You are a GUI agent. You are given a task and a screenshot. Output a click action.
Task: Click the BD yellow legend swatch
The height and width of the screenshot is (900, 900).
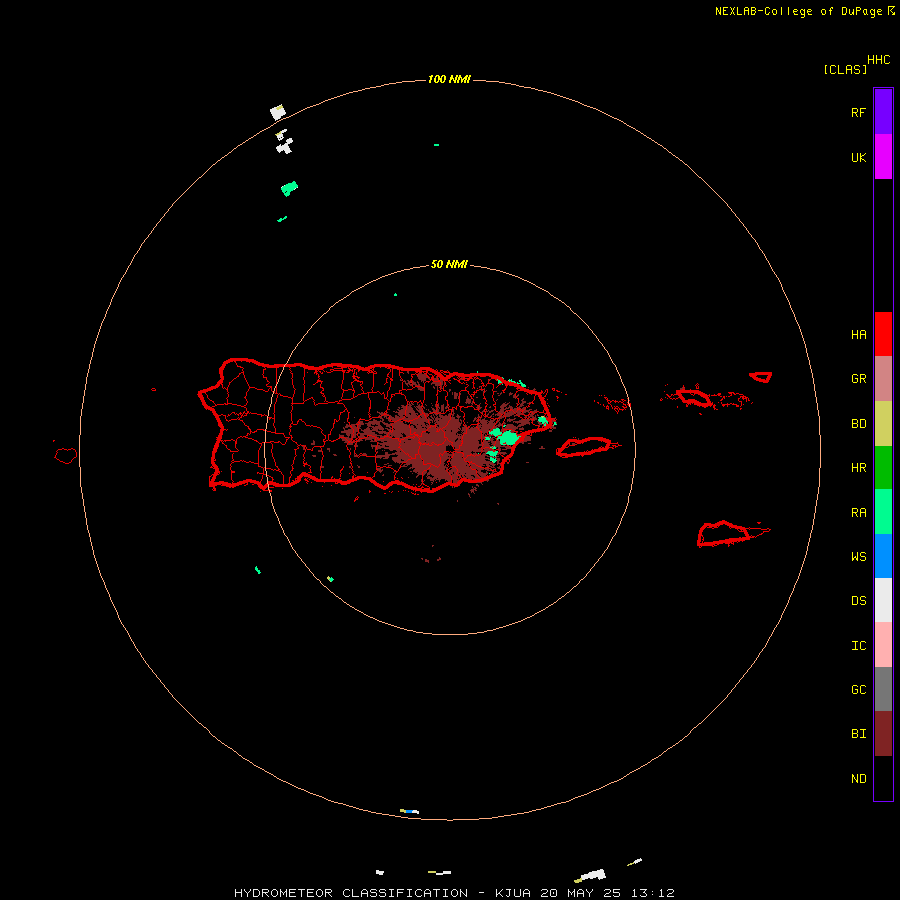pyautogui.click(x=883, y=423)
